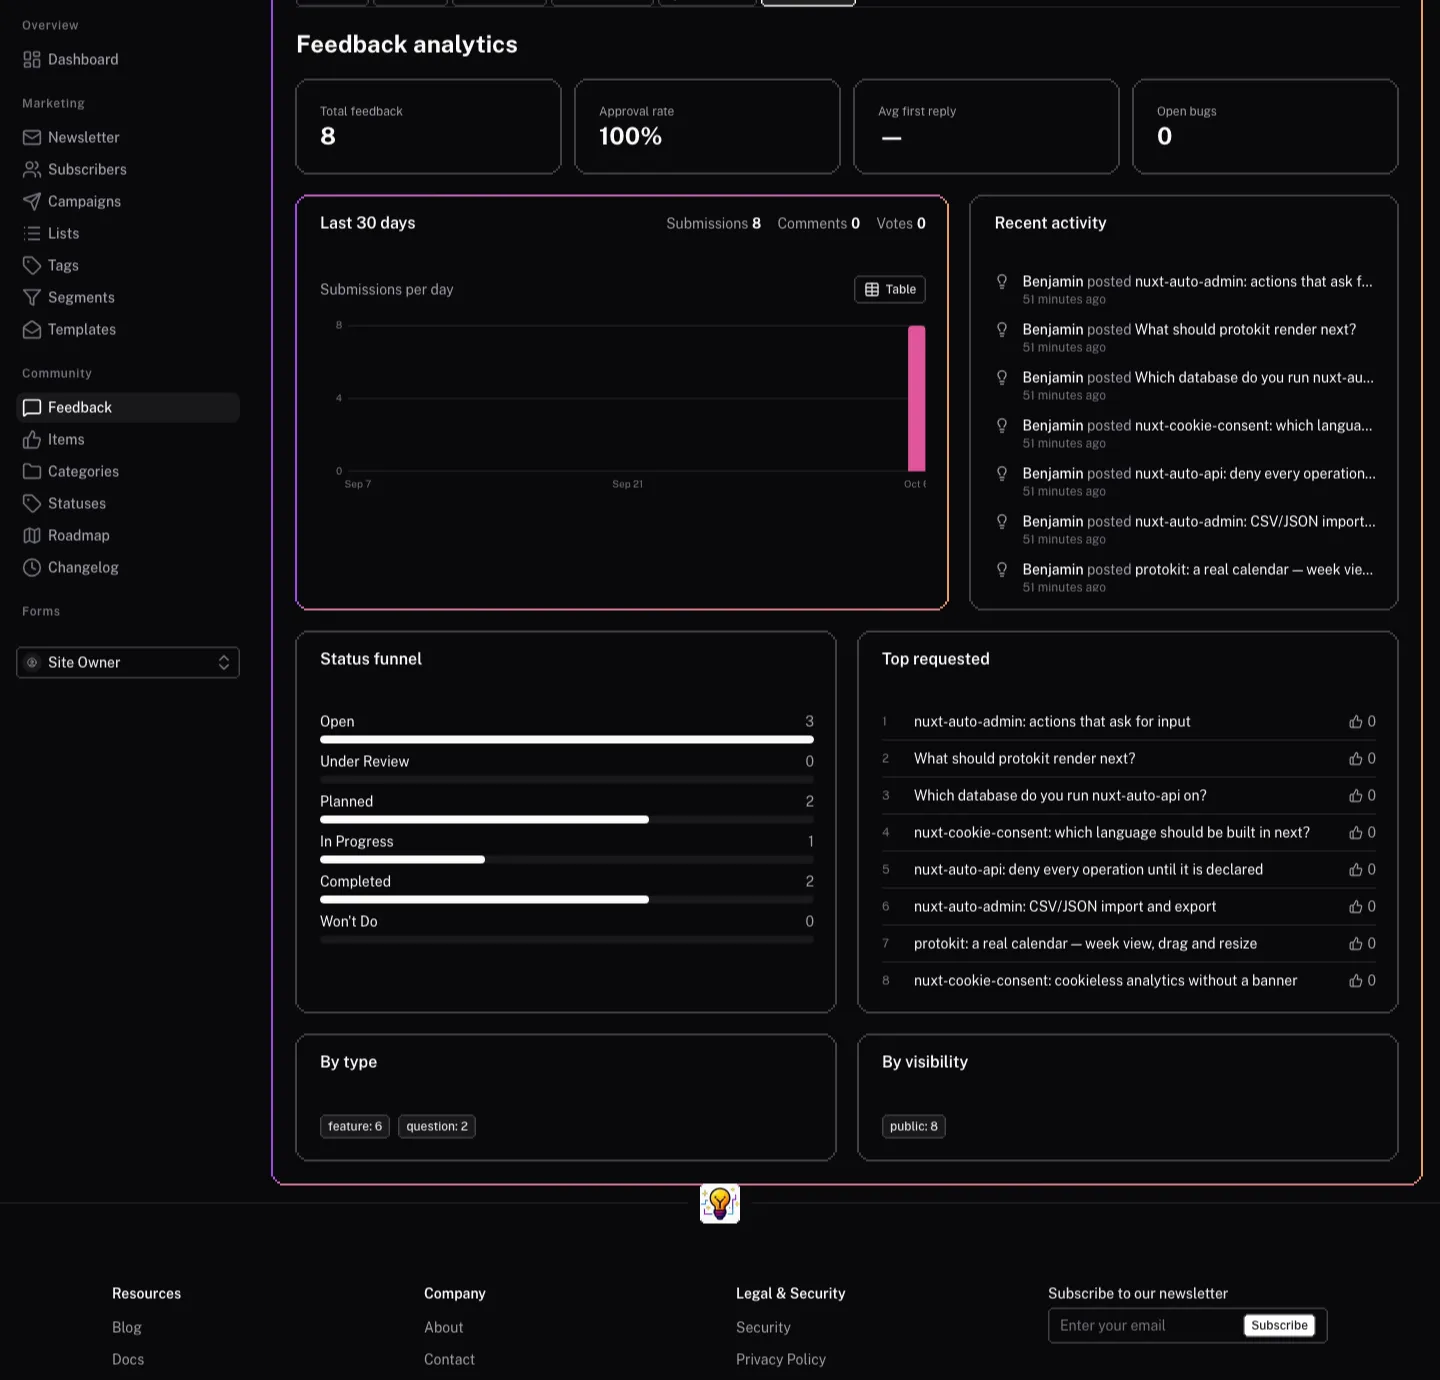Image resolution: width=1440 pixels, height=1380 pixels.
Task: Click the Dashboard grid icon
Action: click(x=32, y=60)
